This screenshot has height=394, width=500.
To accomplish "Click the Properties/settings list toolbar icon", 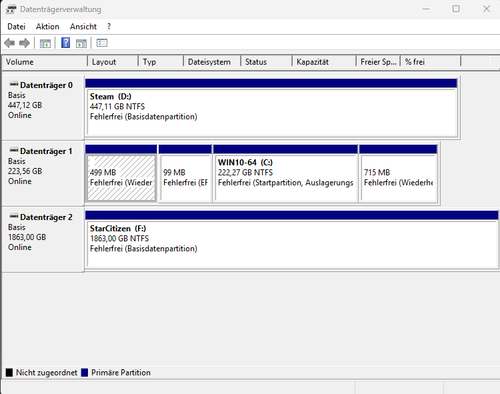I will 102,43.
